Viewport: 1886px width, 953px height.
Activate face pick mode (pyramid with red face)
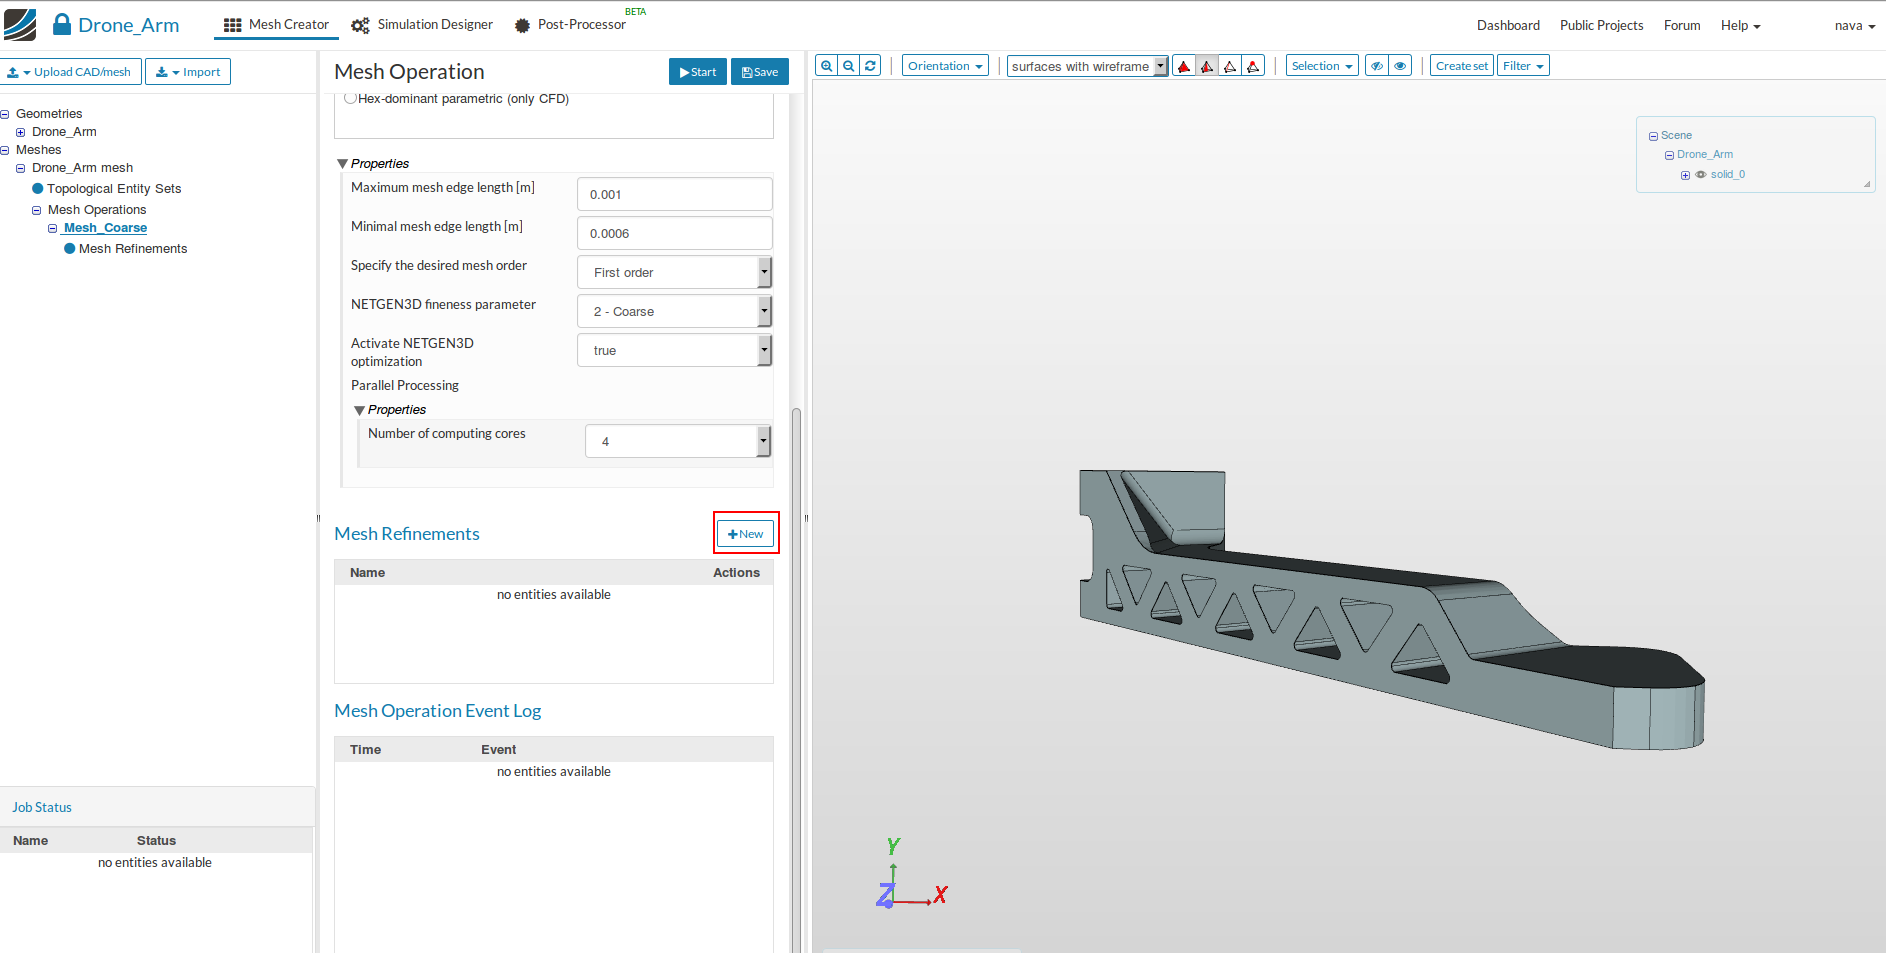click(x=1207, y=66)
